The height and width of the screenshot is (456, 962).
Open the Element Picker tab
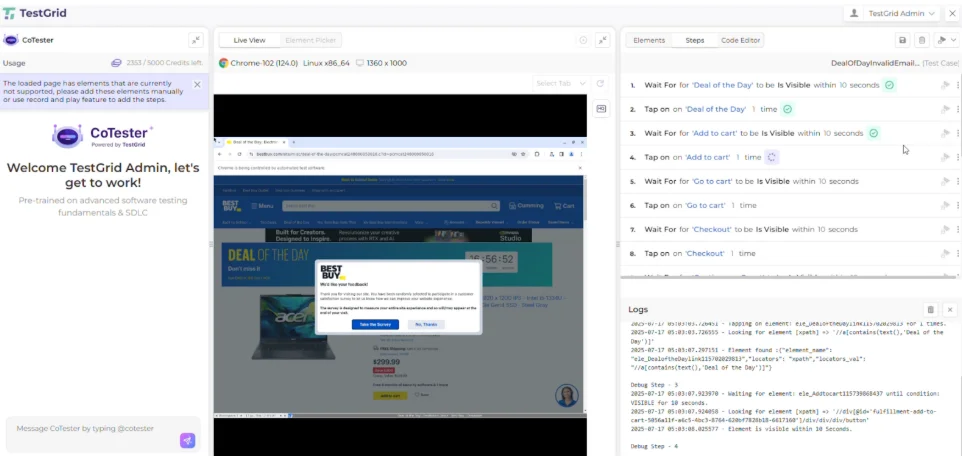point(310,41)
